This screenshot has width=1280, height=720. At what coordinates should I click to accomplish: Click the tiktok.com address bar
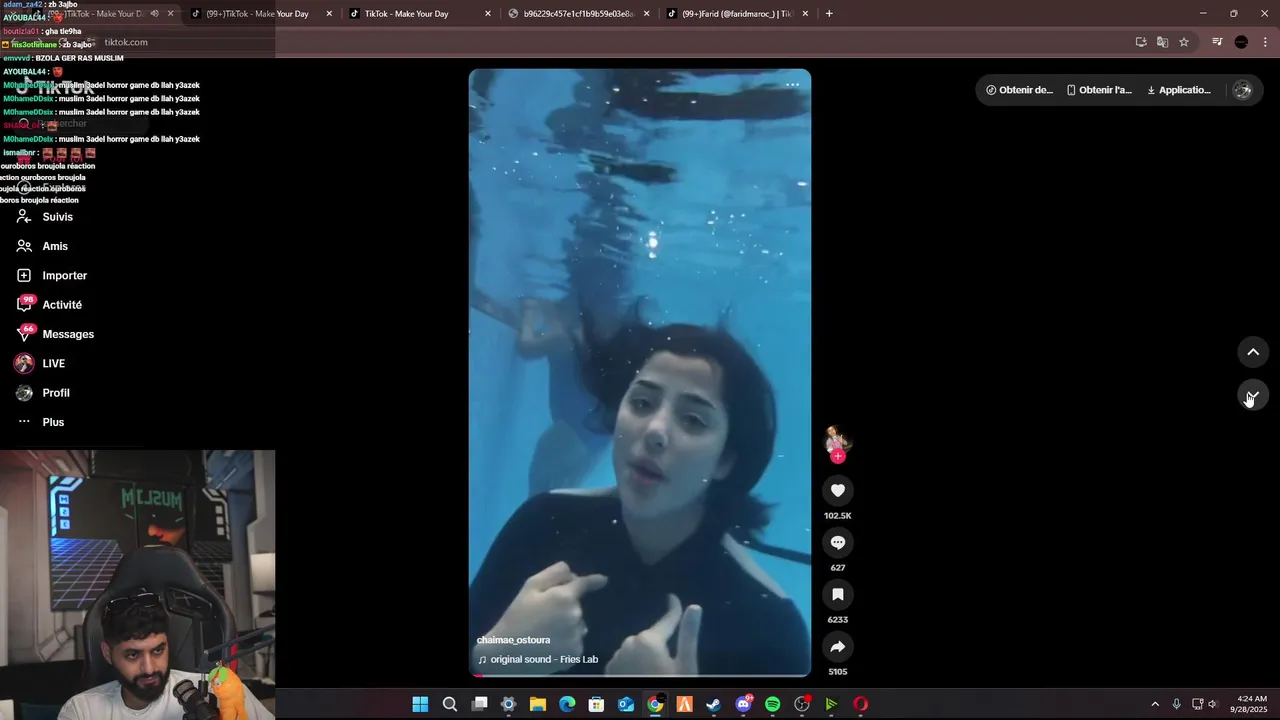coord(600,42)
